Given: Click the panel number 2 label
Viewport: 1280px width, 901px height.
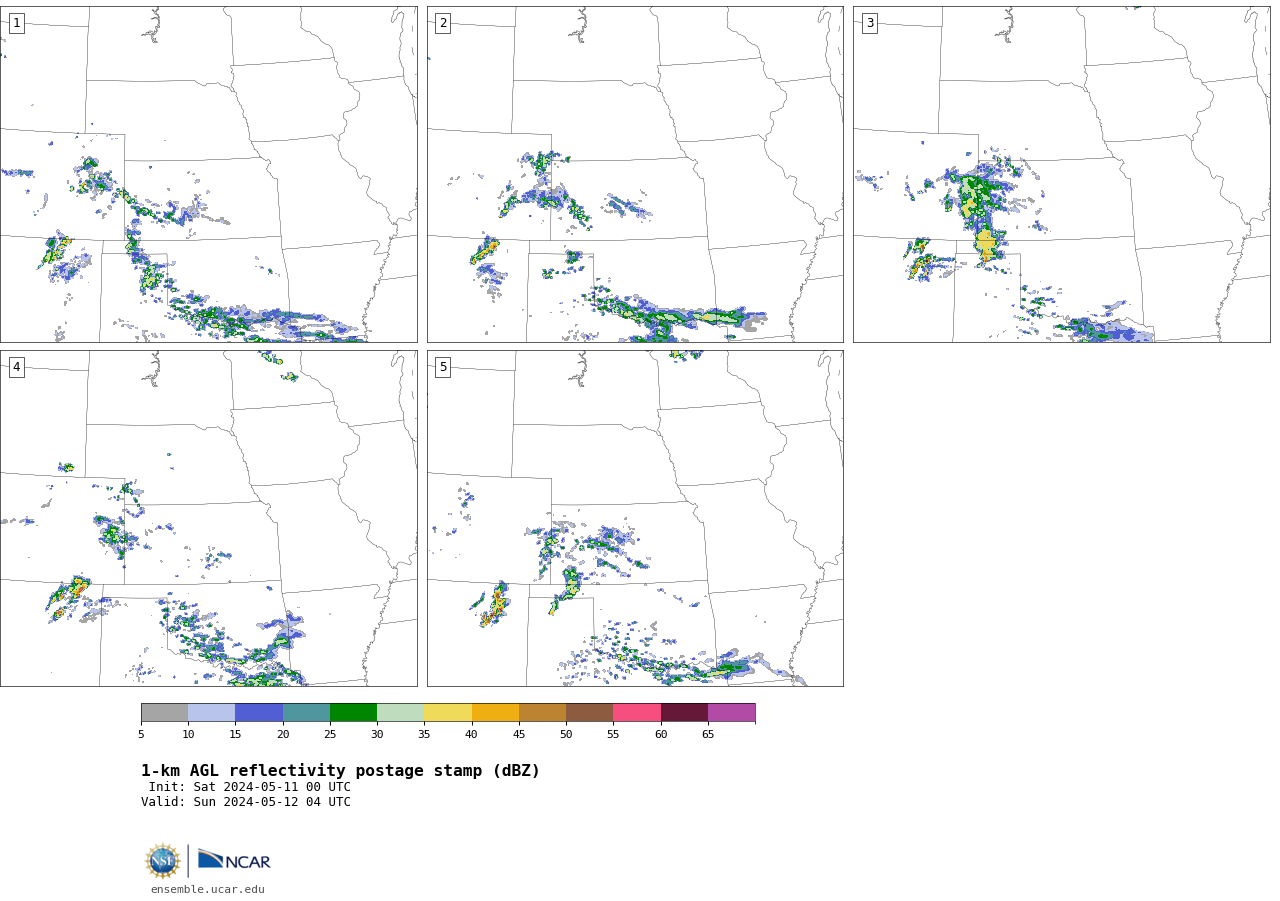Looking at the screenshot, I should pyautogui.click(x=443, y=23).
